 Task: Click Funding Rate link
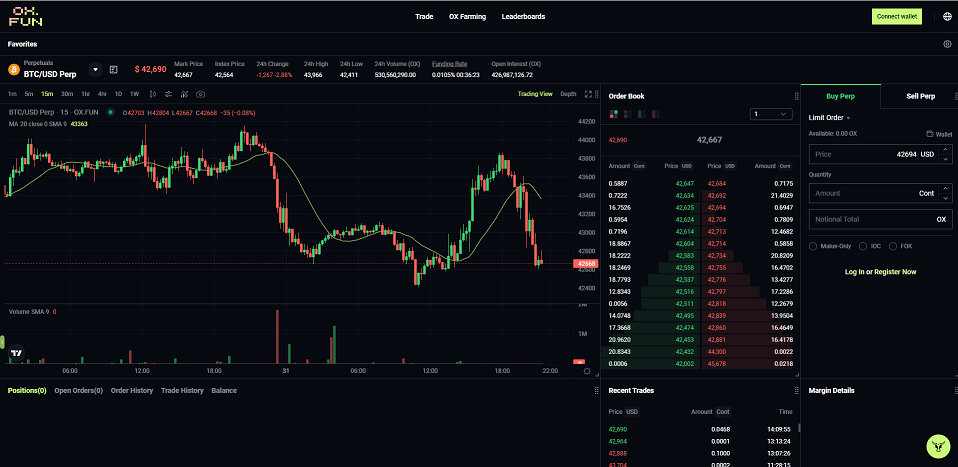point(449,64)
